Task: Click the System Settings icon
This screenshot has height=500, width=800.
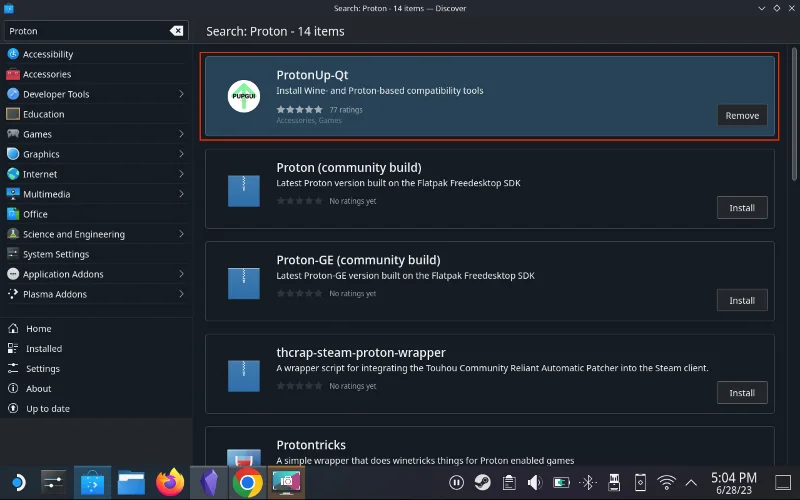Action: pos(13,254)
